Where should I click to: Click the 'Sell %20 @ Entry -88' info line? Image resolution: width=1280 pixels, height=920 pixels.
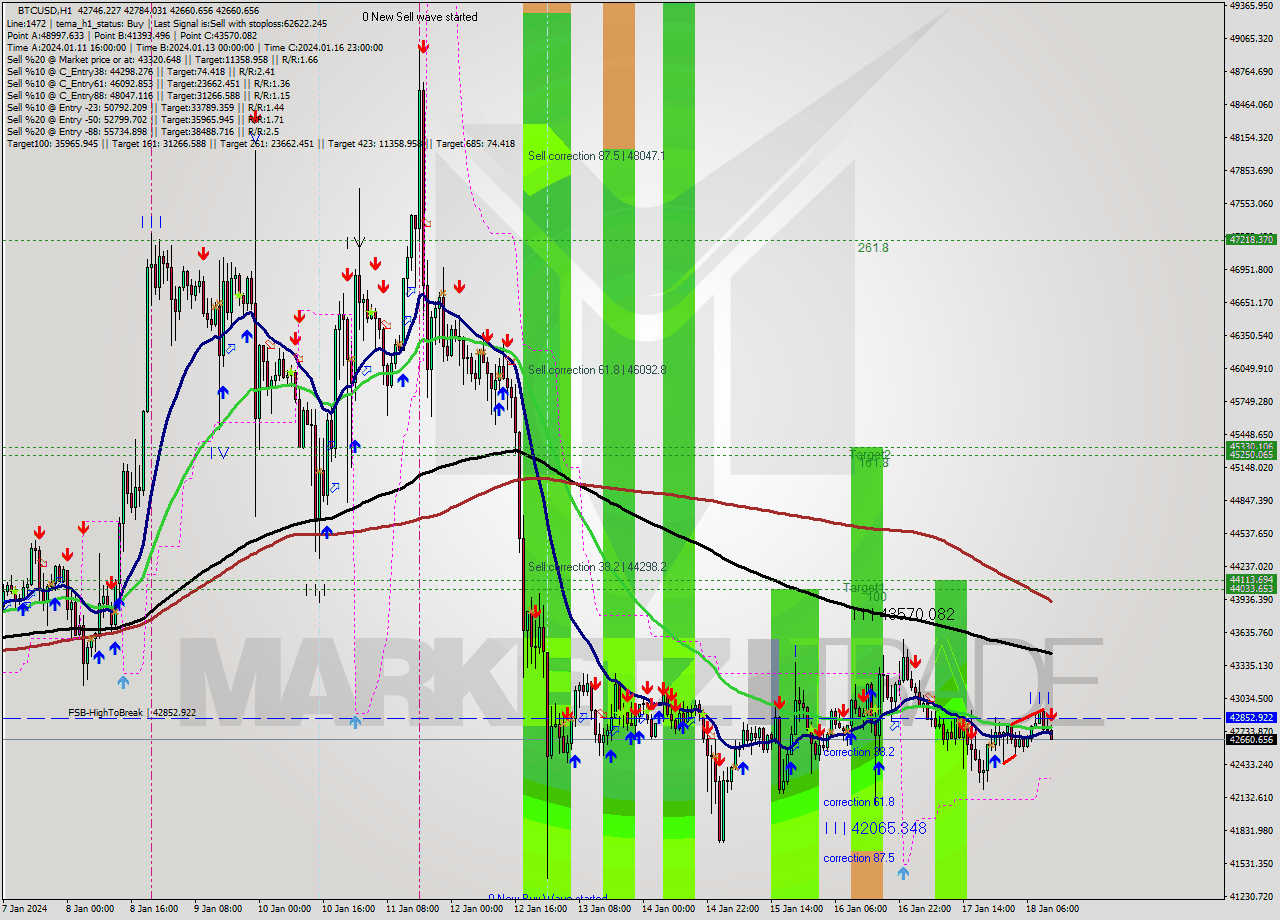coord(143,132)
